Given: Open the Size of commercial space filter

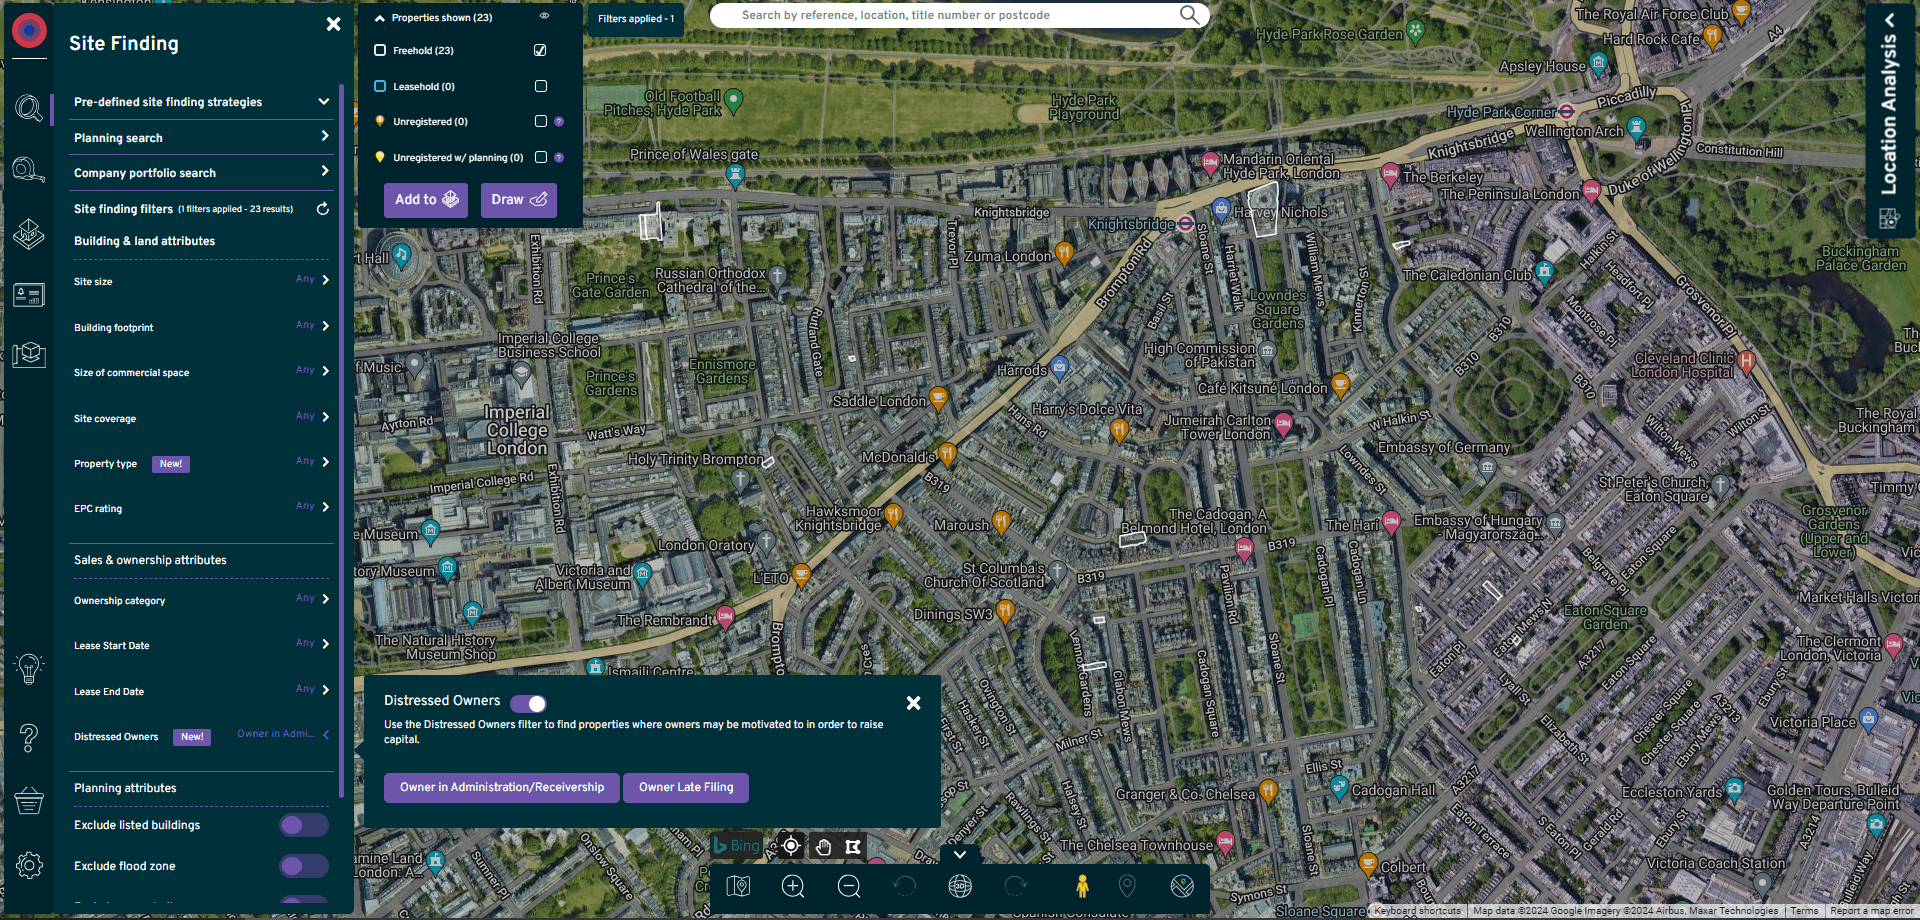Looking at the screenshot, I should [200, 372].
